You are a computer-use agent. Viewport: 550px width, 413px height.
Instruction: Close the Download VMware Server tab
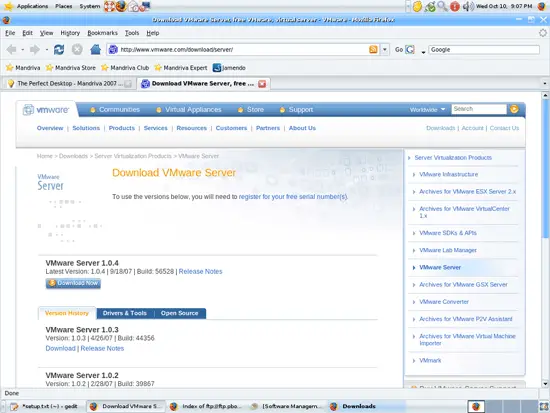[262, 84]
